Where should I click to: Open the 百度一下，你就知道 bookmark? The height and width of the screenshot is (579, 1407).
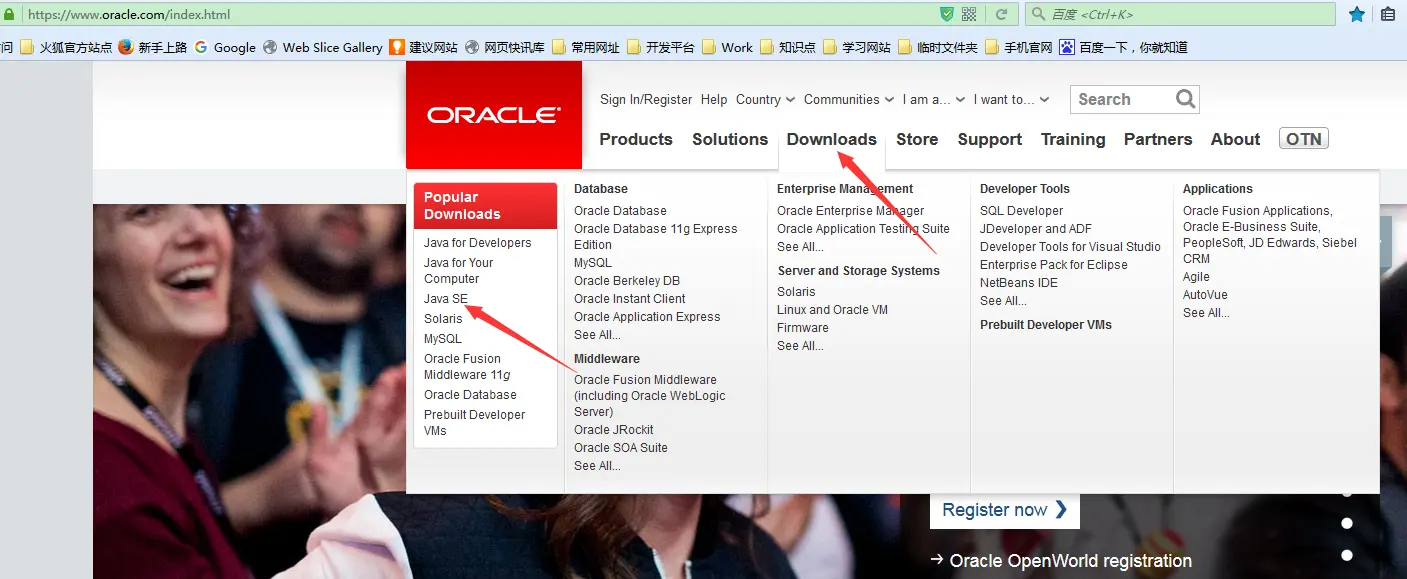tap(1123, 47)
